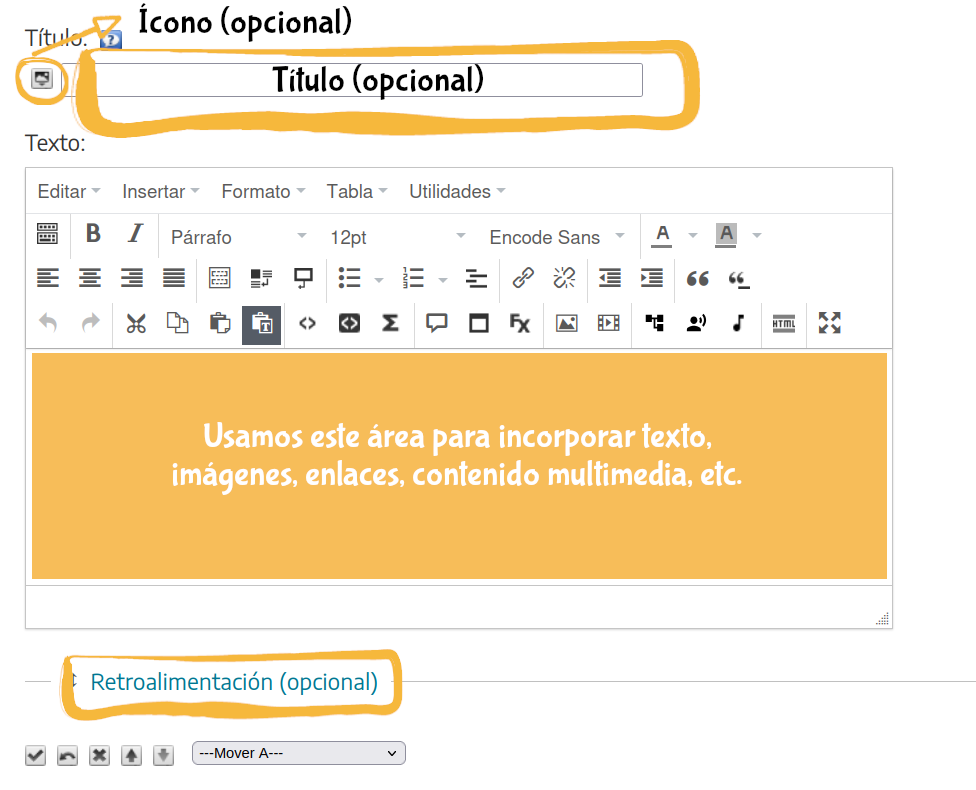Viewport: 976px width, 790px height.
Task: Toggle center text alignment
Action: click(x=90, y=278)
